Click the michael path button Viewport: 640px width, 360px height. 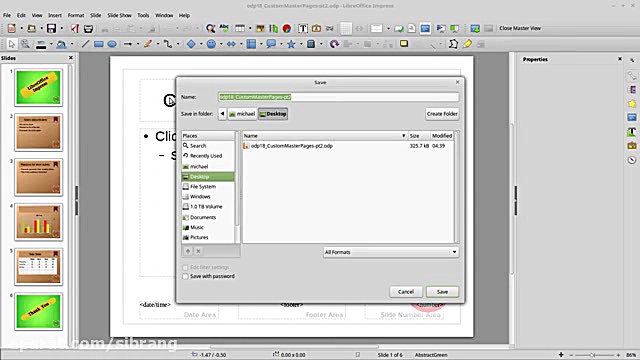(242, 114)
